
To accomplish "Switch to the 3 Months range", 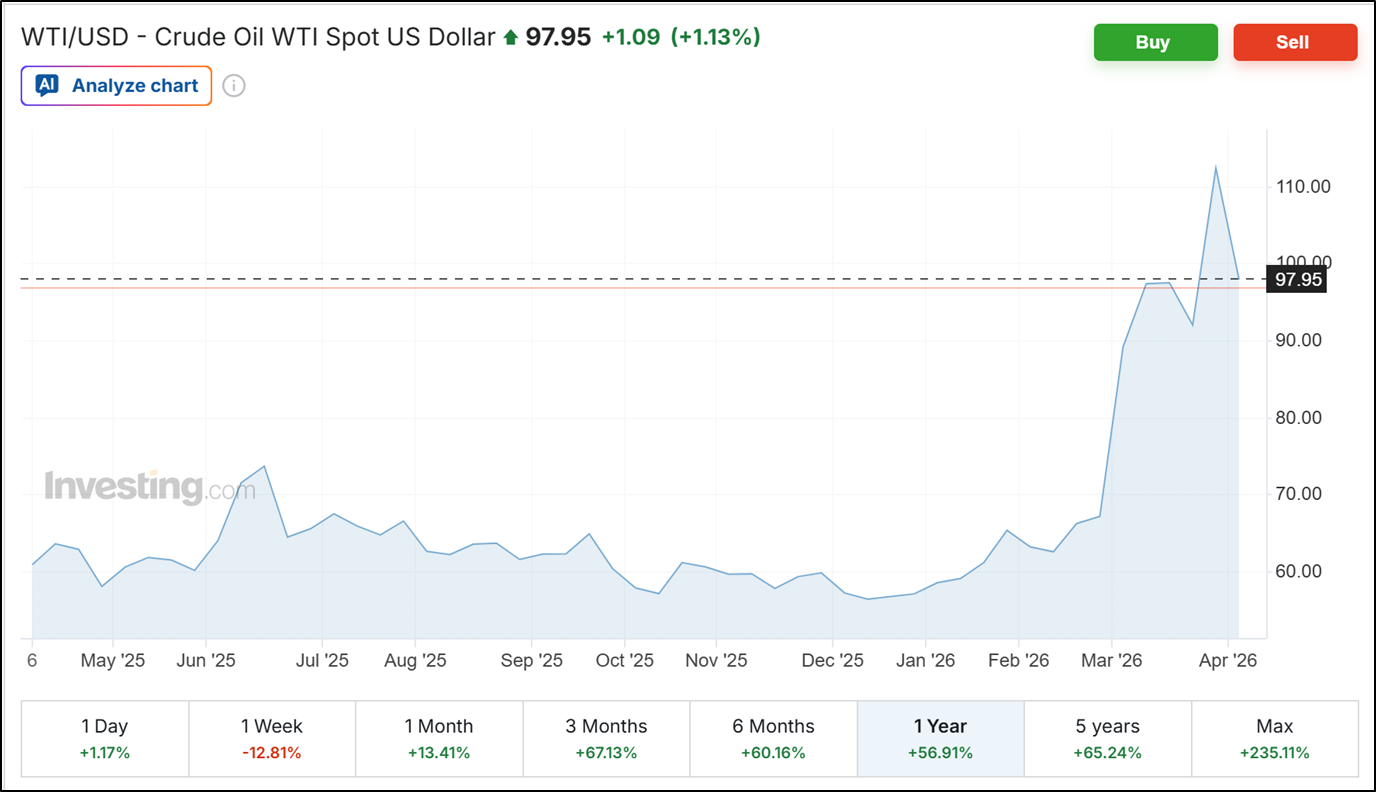I will (x=606, y=738).
